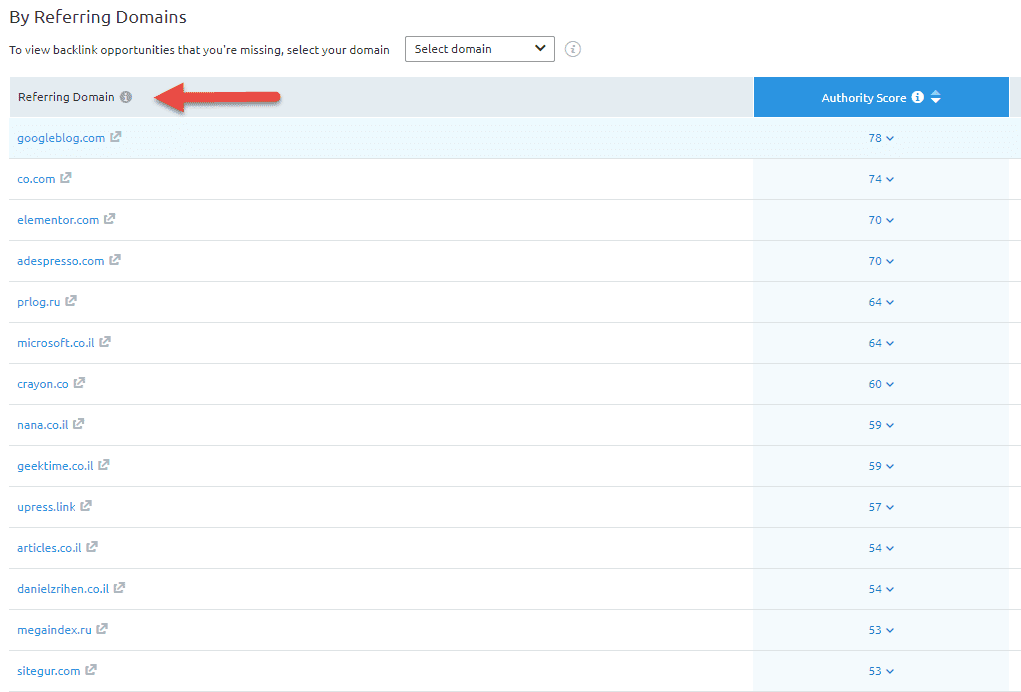Viewport: 1021px width, 692px height.
Task: Expand authority score 53 for sitegur.com
Action: (x=881, y=671)
